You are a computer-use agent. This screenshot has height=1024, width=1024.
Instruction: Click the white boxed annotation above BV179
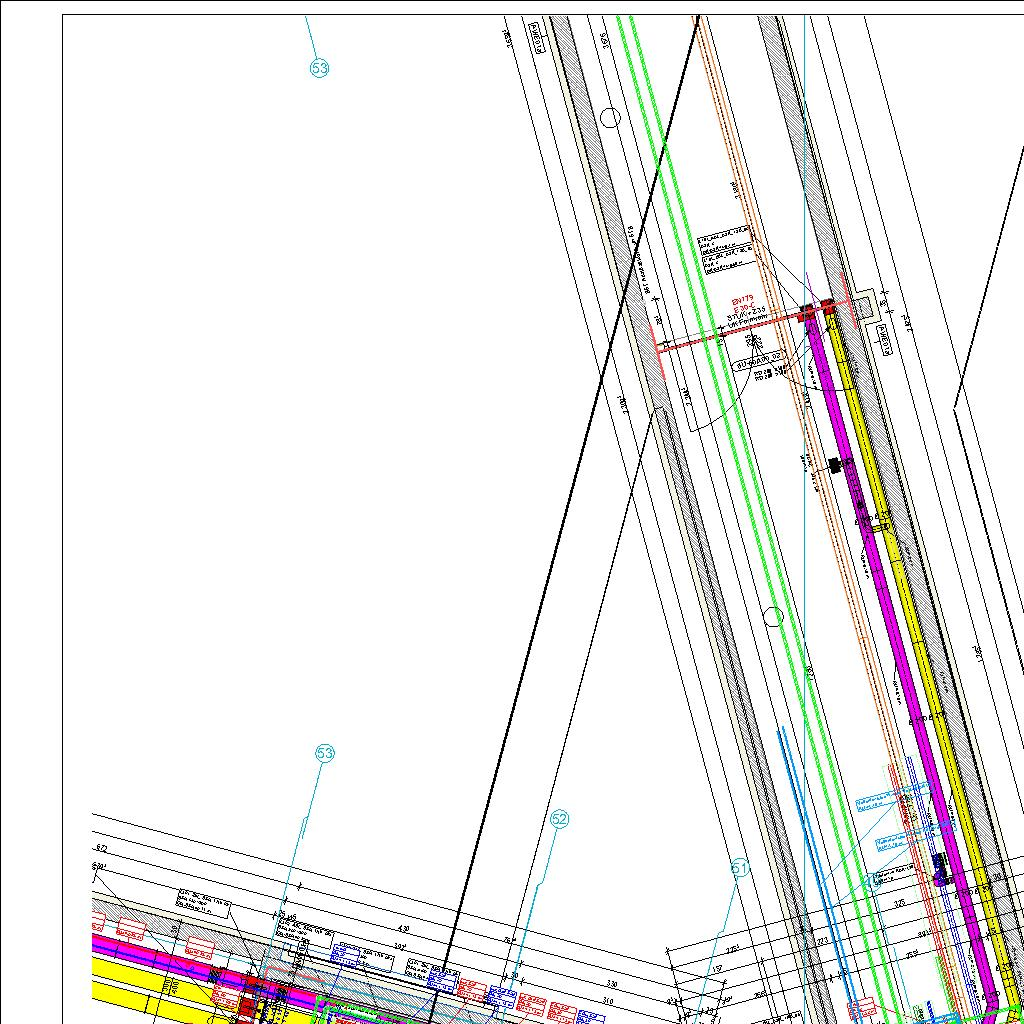(724, 256)
